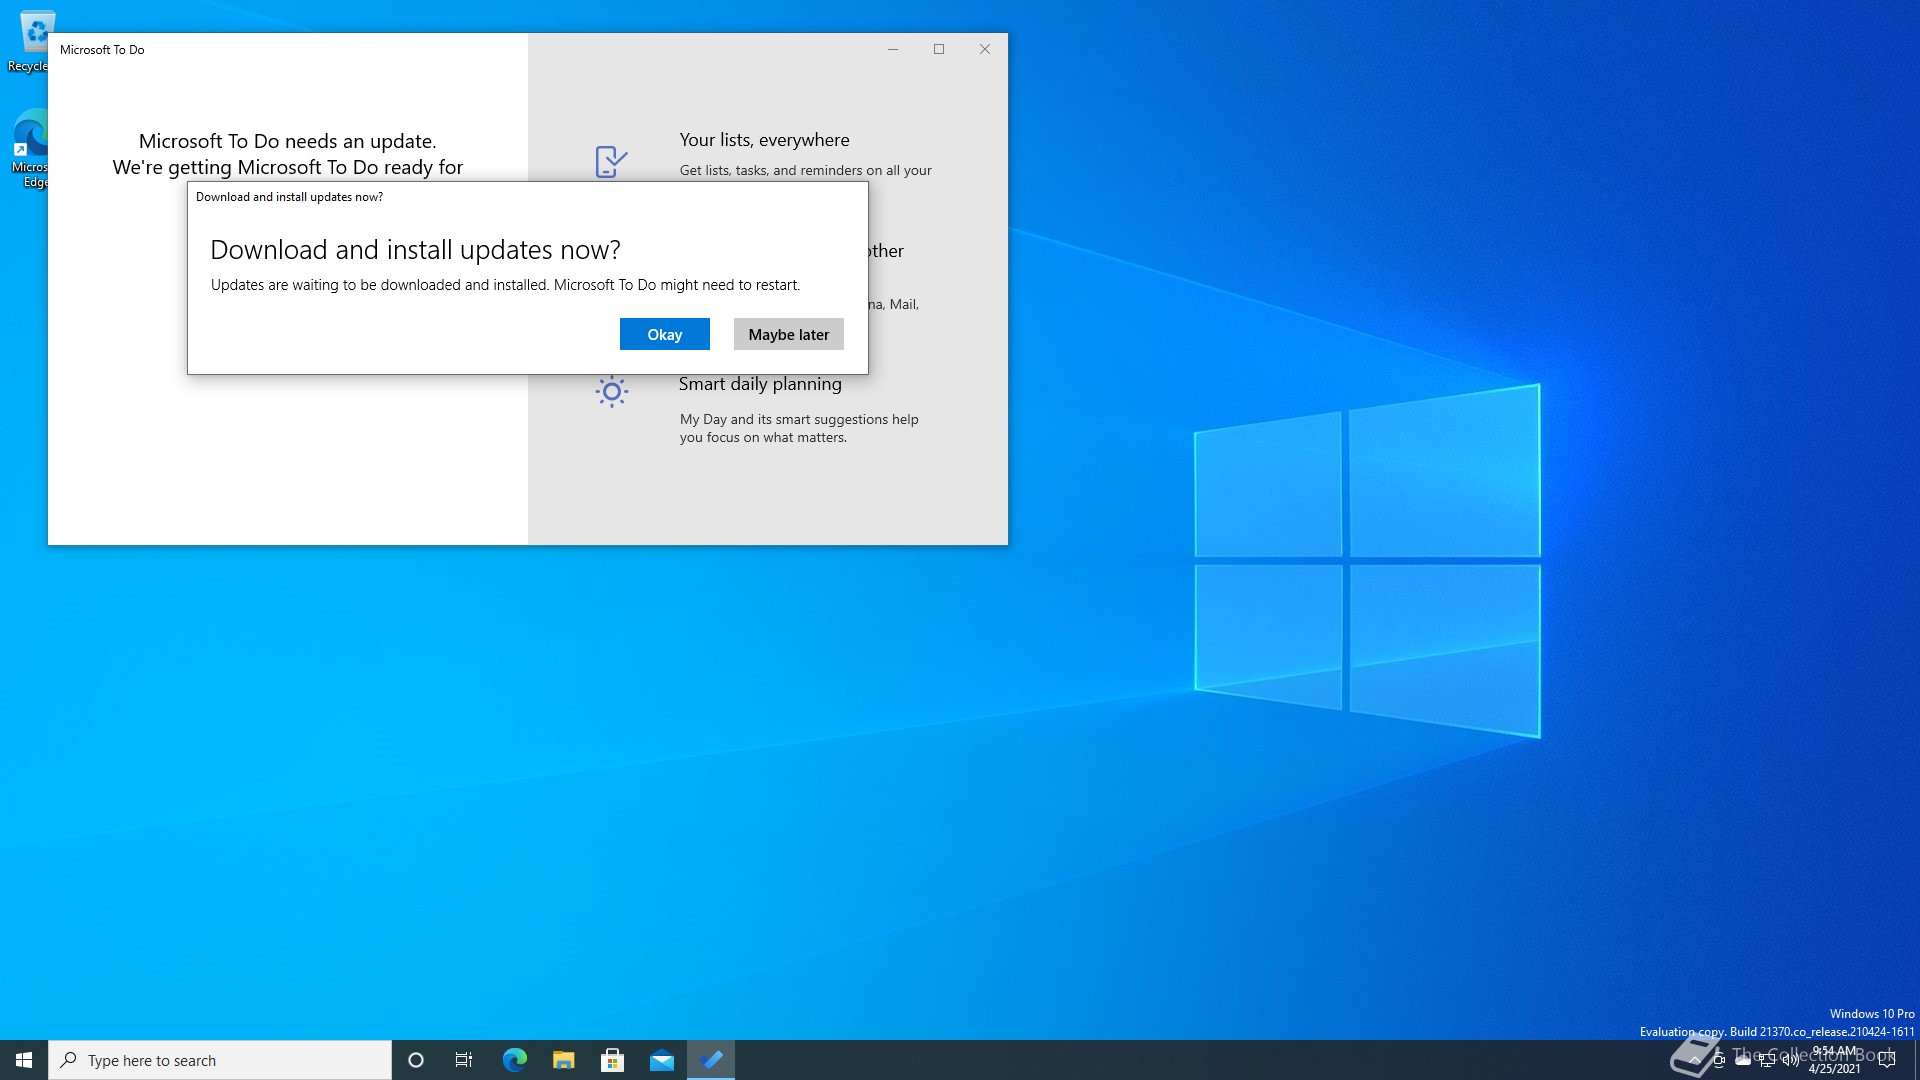Confirm update with the Okay button
1920x1080 pixels.
[664, 334]
